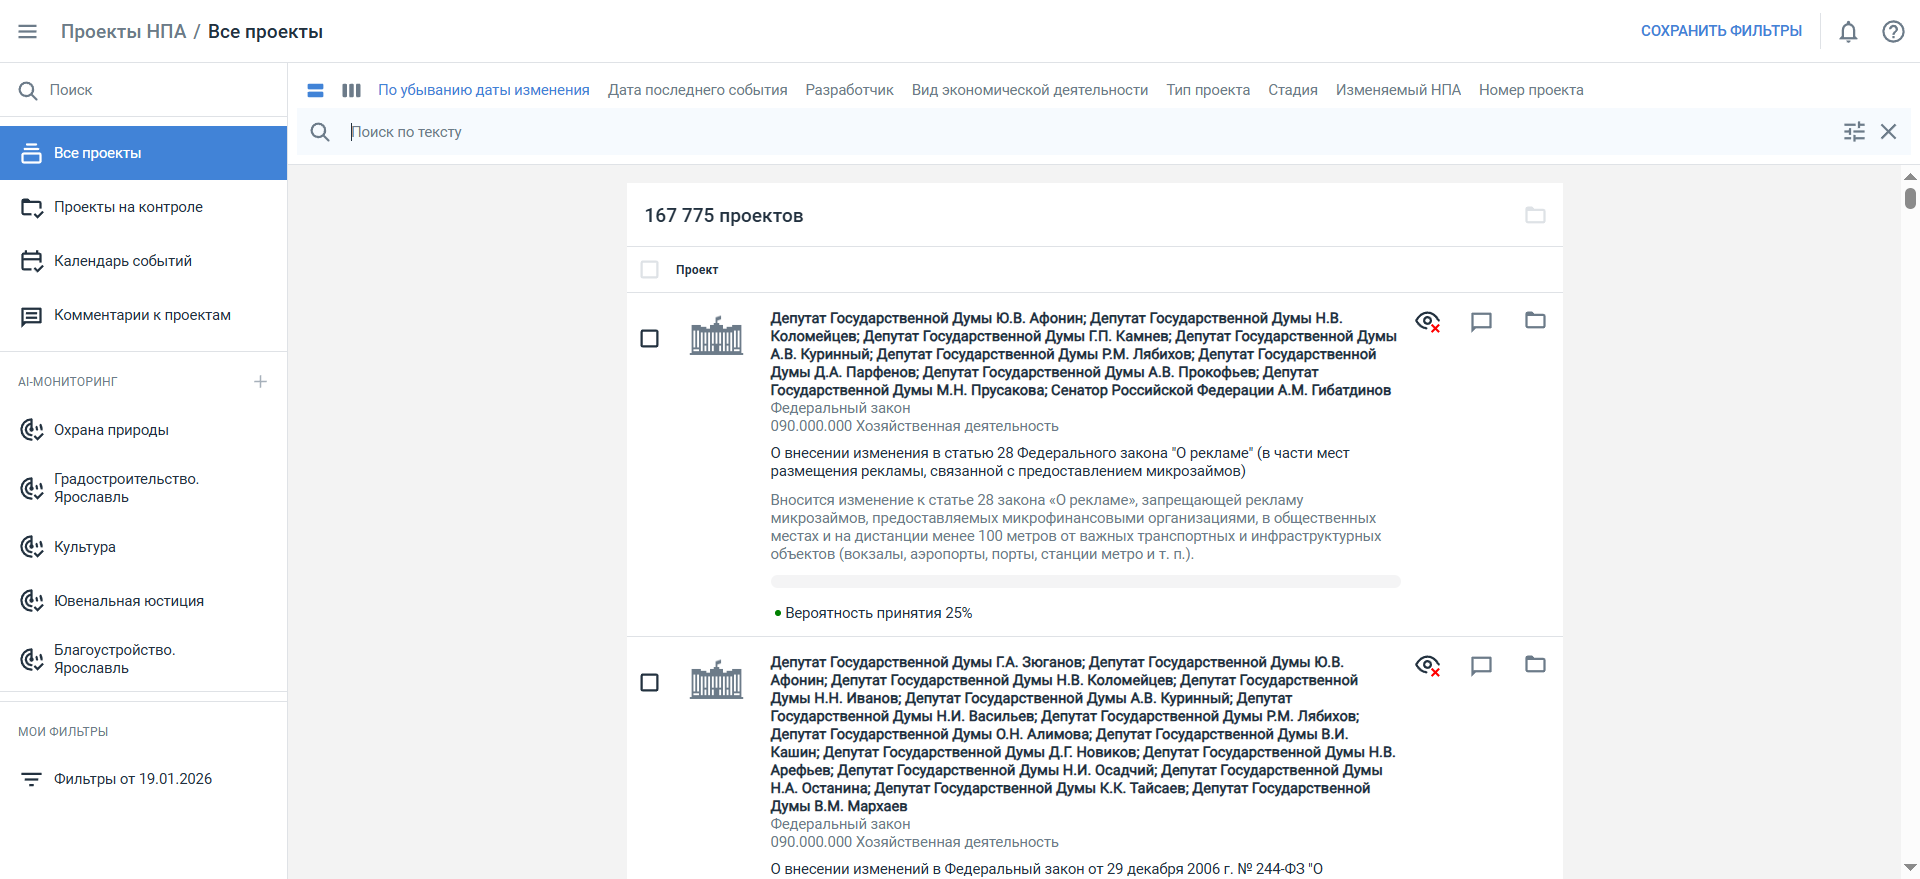Screen dimensions: 1920x879
Task: Toggle the select-all projects checkbox
Action: pos(650,270)
